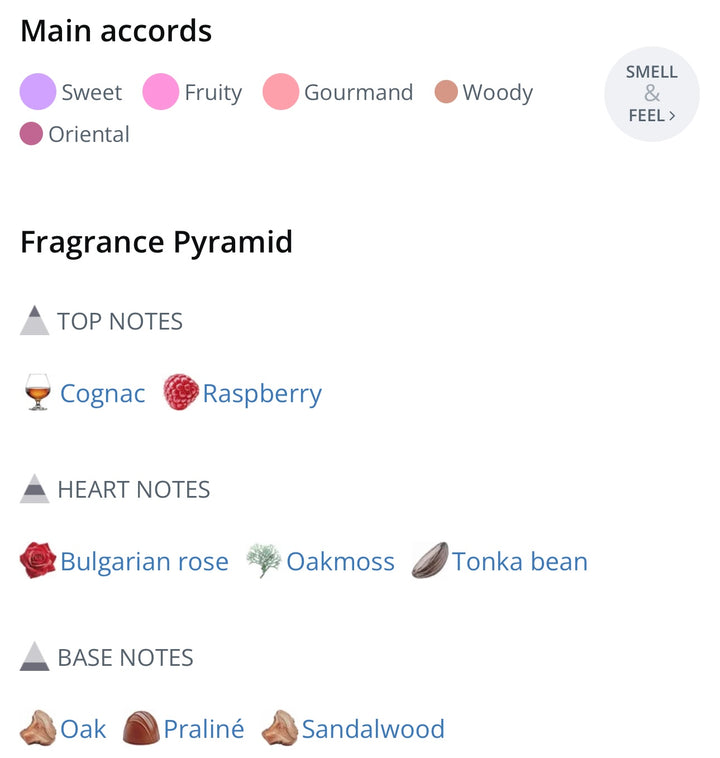This screenshot has height=758, width=720.
Task: Click the Sweet accord purple swatch
Action: coord(38,92)
